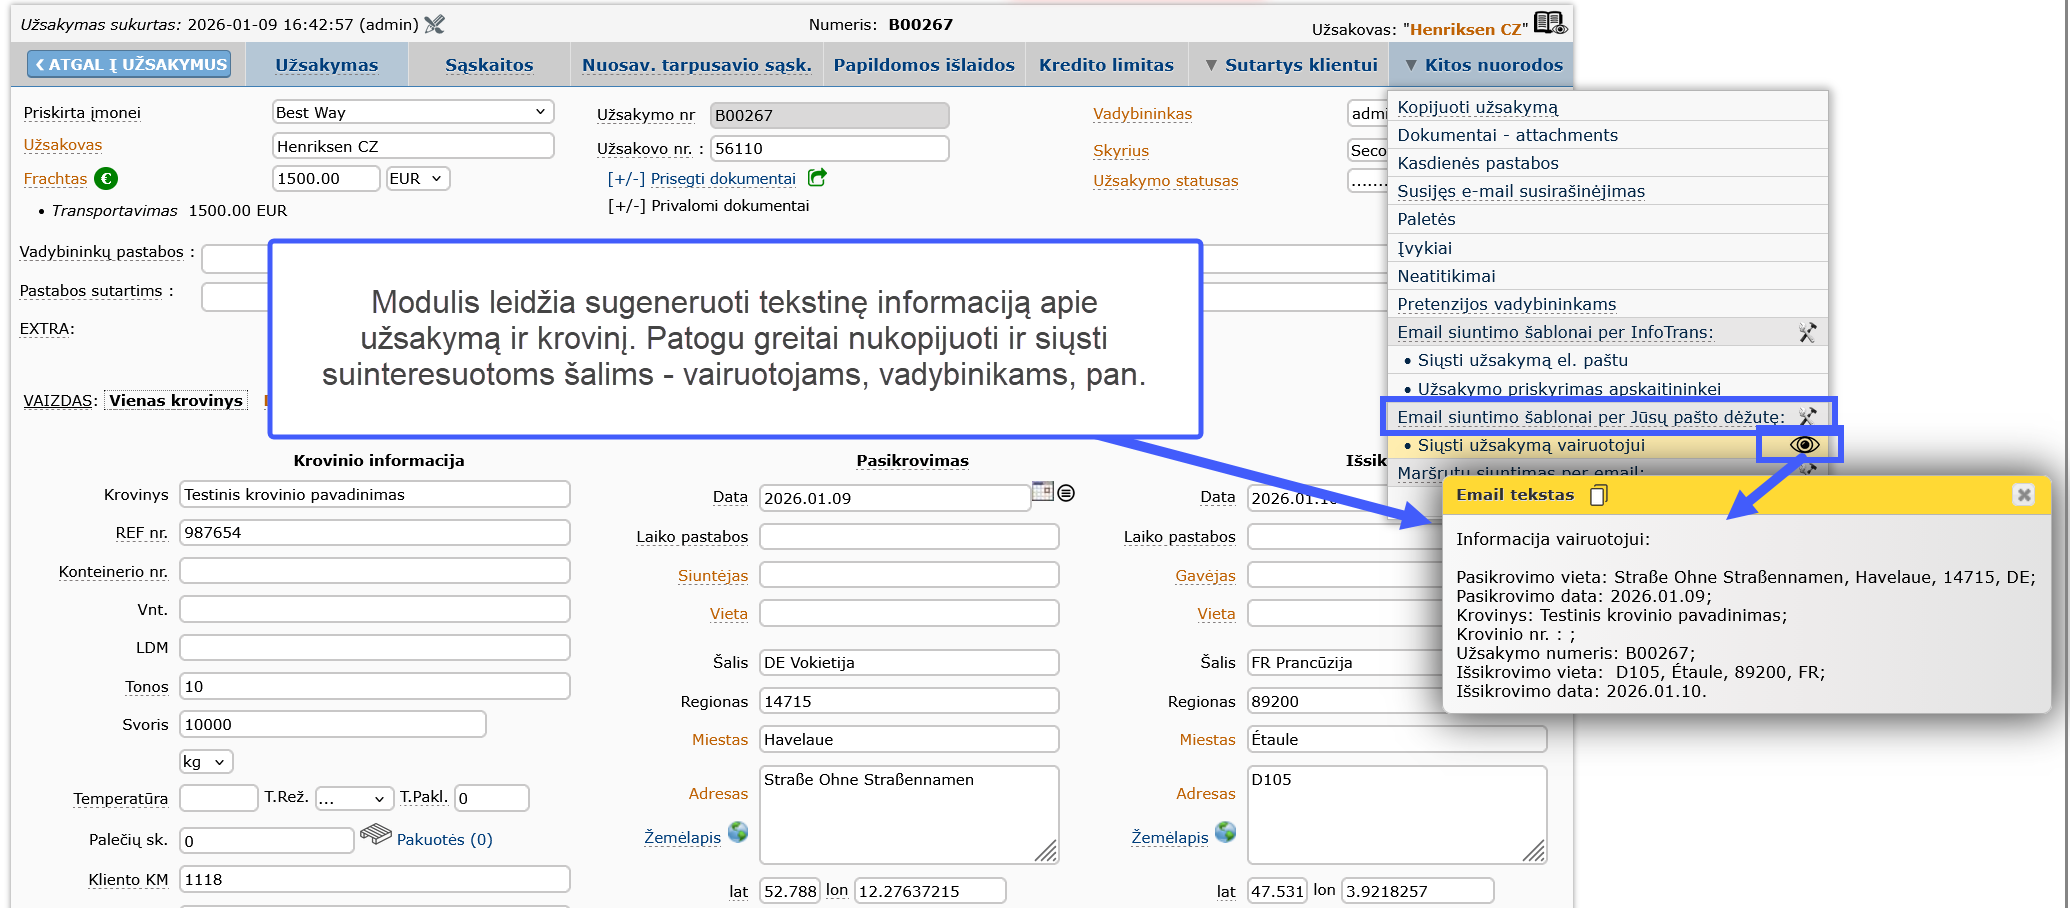Viewport: 2070px width, 908px height.
Task: Click the Užsakymo statusas link
Action: click(1165, 181)
